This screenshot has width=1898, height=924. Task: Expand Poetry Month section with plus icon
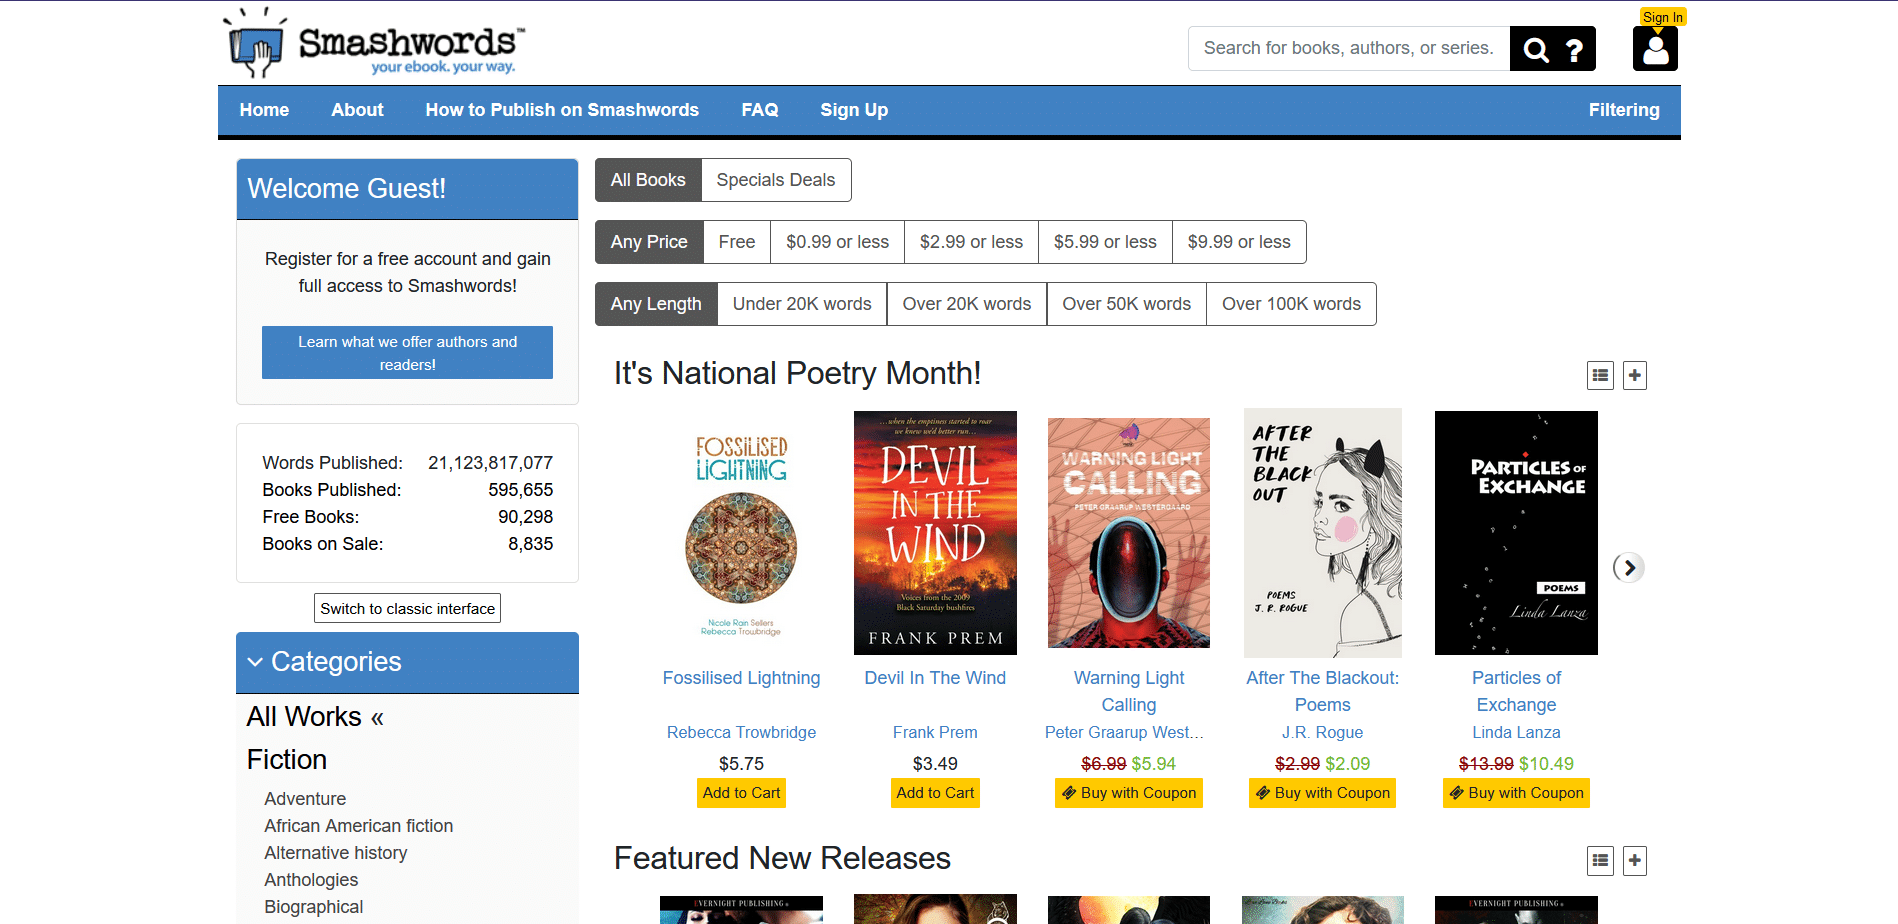pos(1635,376)
